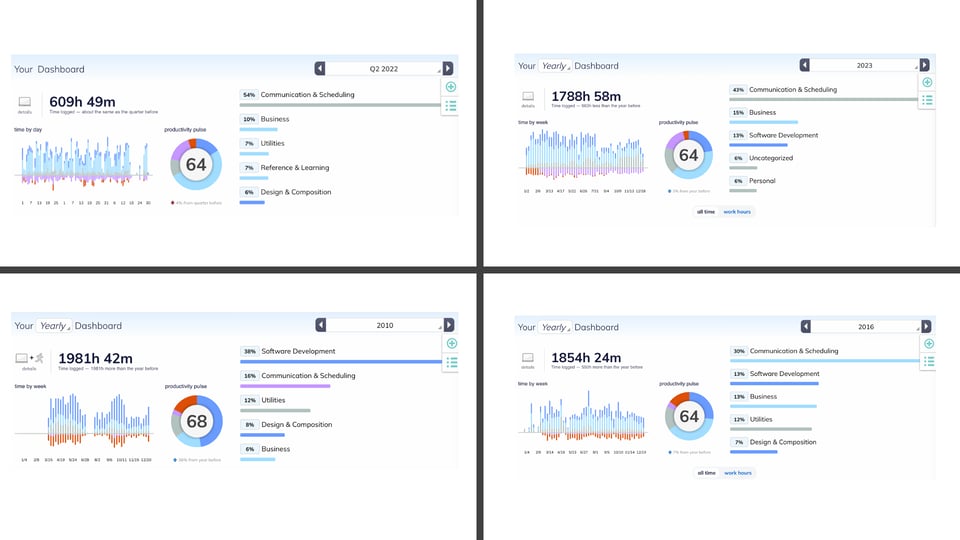Click the plus icon on the 2023 dashboard
The image size is (960, 540).
pos(927,83)
